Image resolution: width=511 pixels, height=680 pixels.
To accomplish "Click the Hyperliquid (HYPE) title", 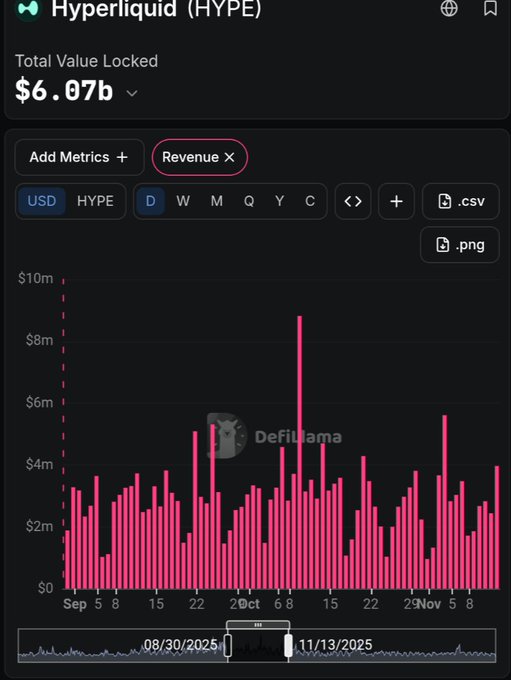I will pos(156,9).
